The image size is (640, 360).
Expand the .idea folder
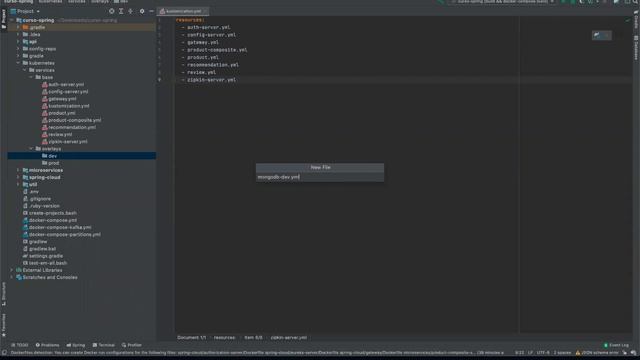[x=18, y=34]
